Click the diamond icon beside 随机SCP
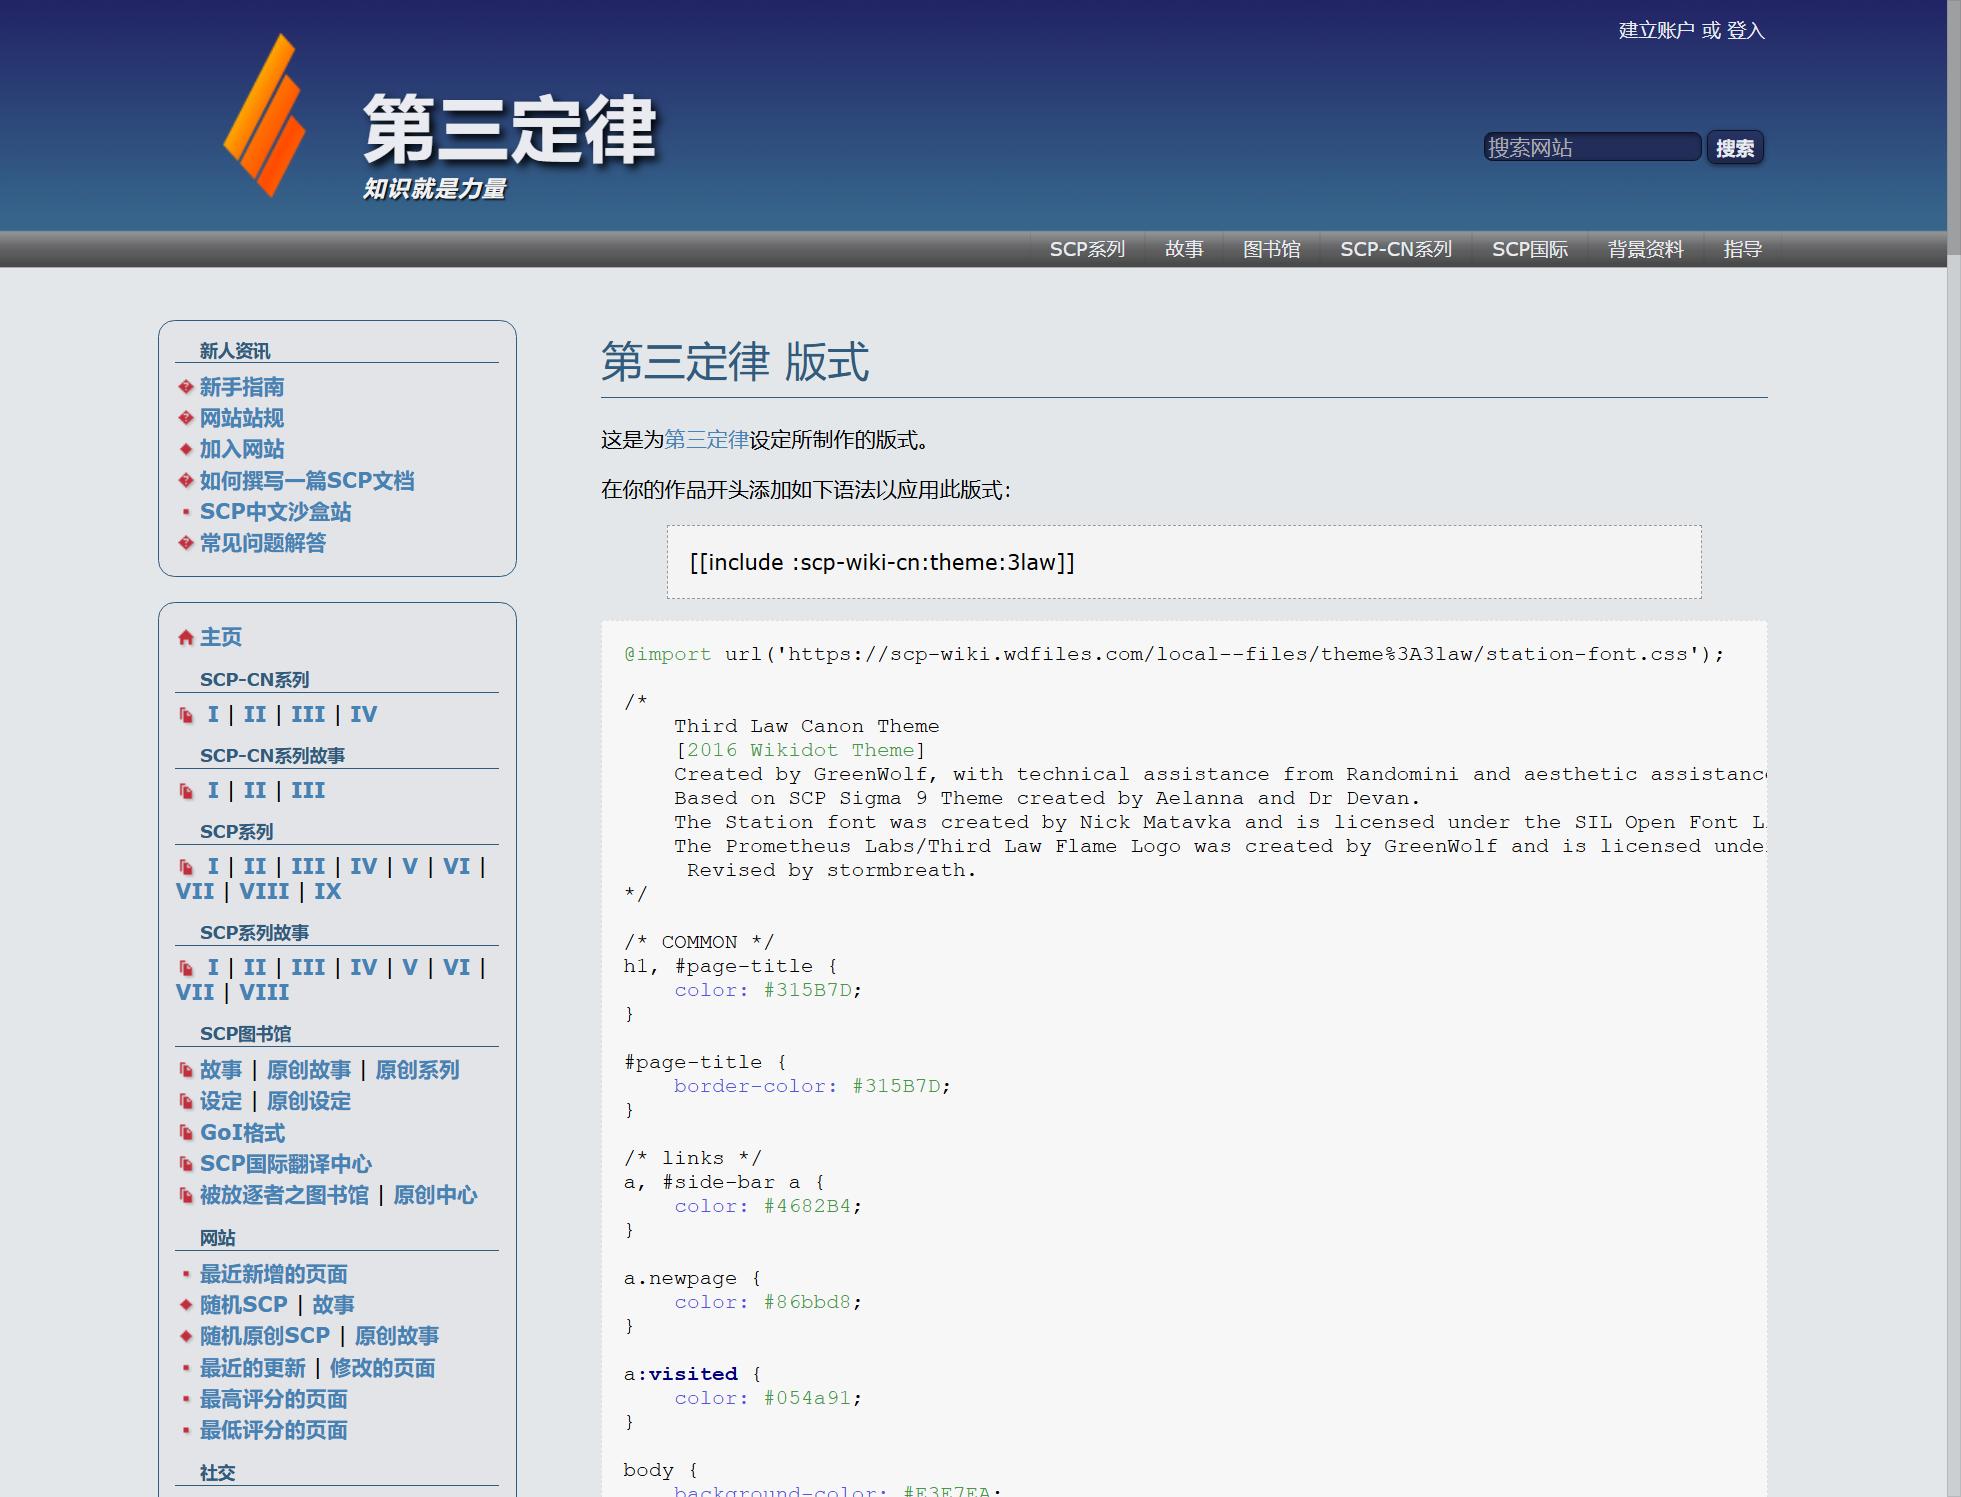Viewport: 1961px width, 1497px height. coord(186,1305)
